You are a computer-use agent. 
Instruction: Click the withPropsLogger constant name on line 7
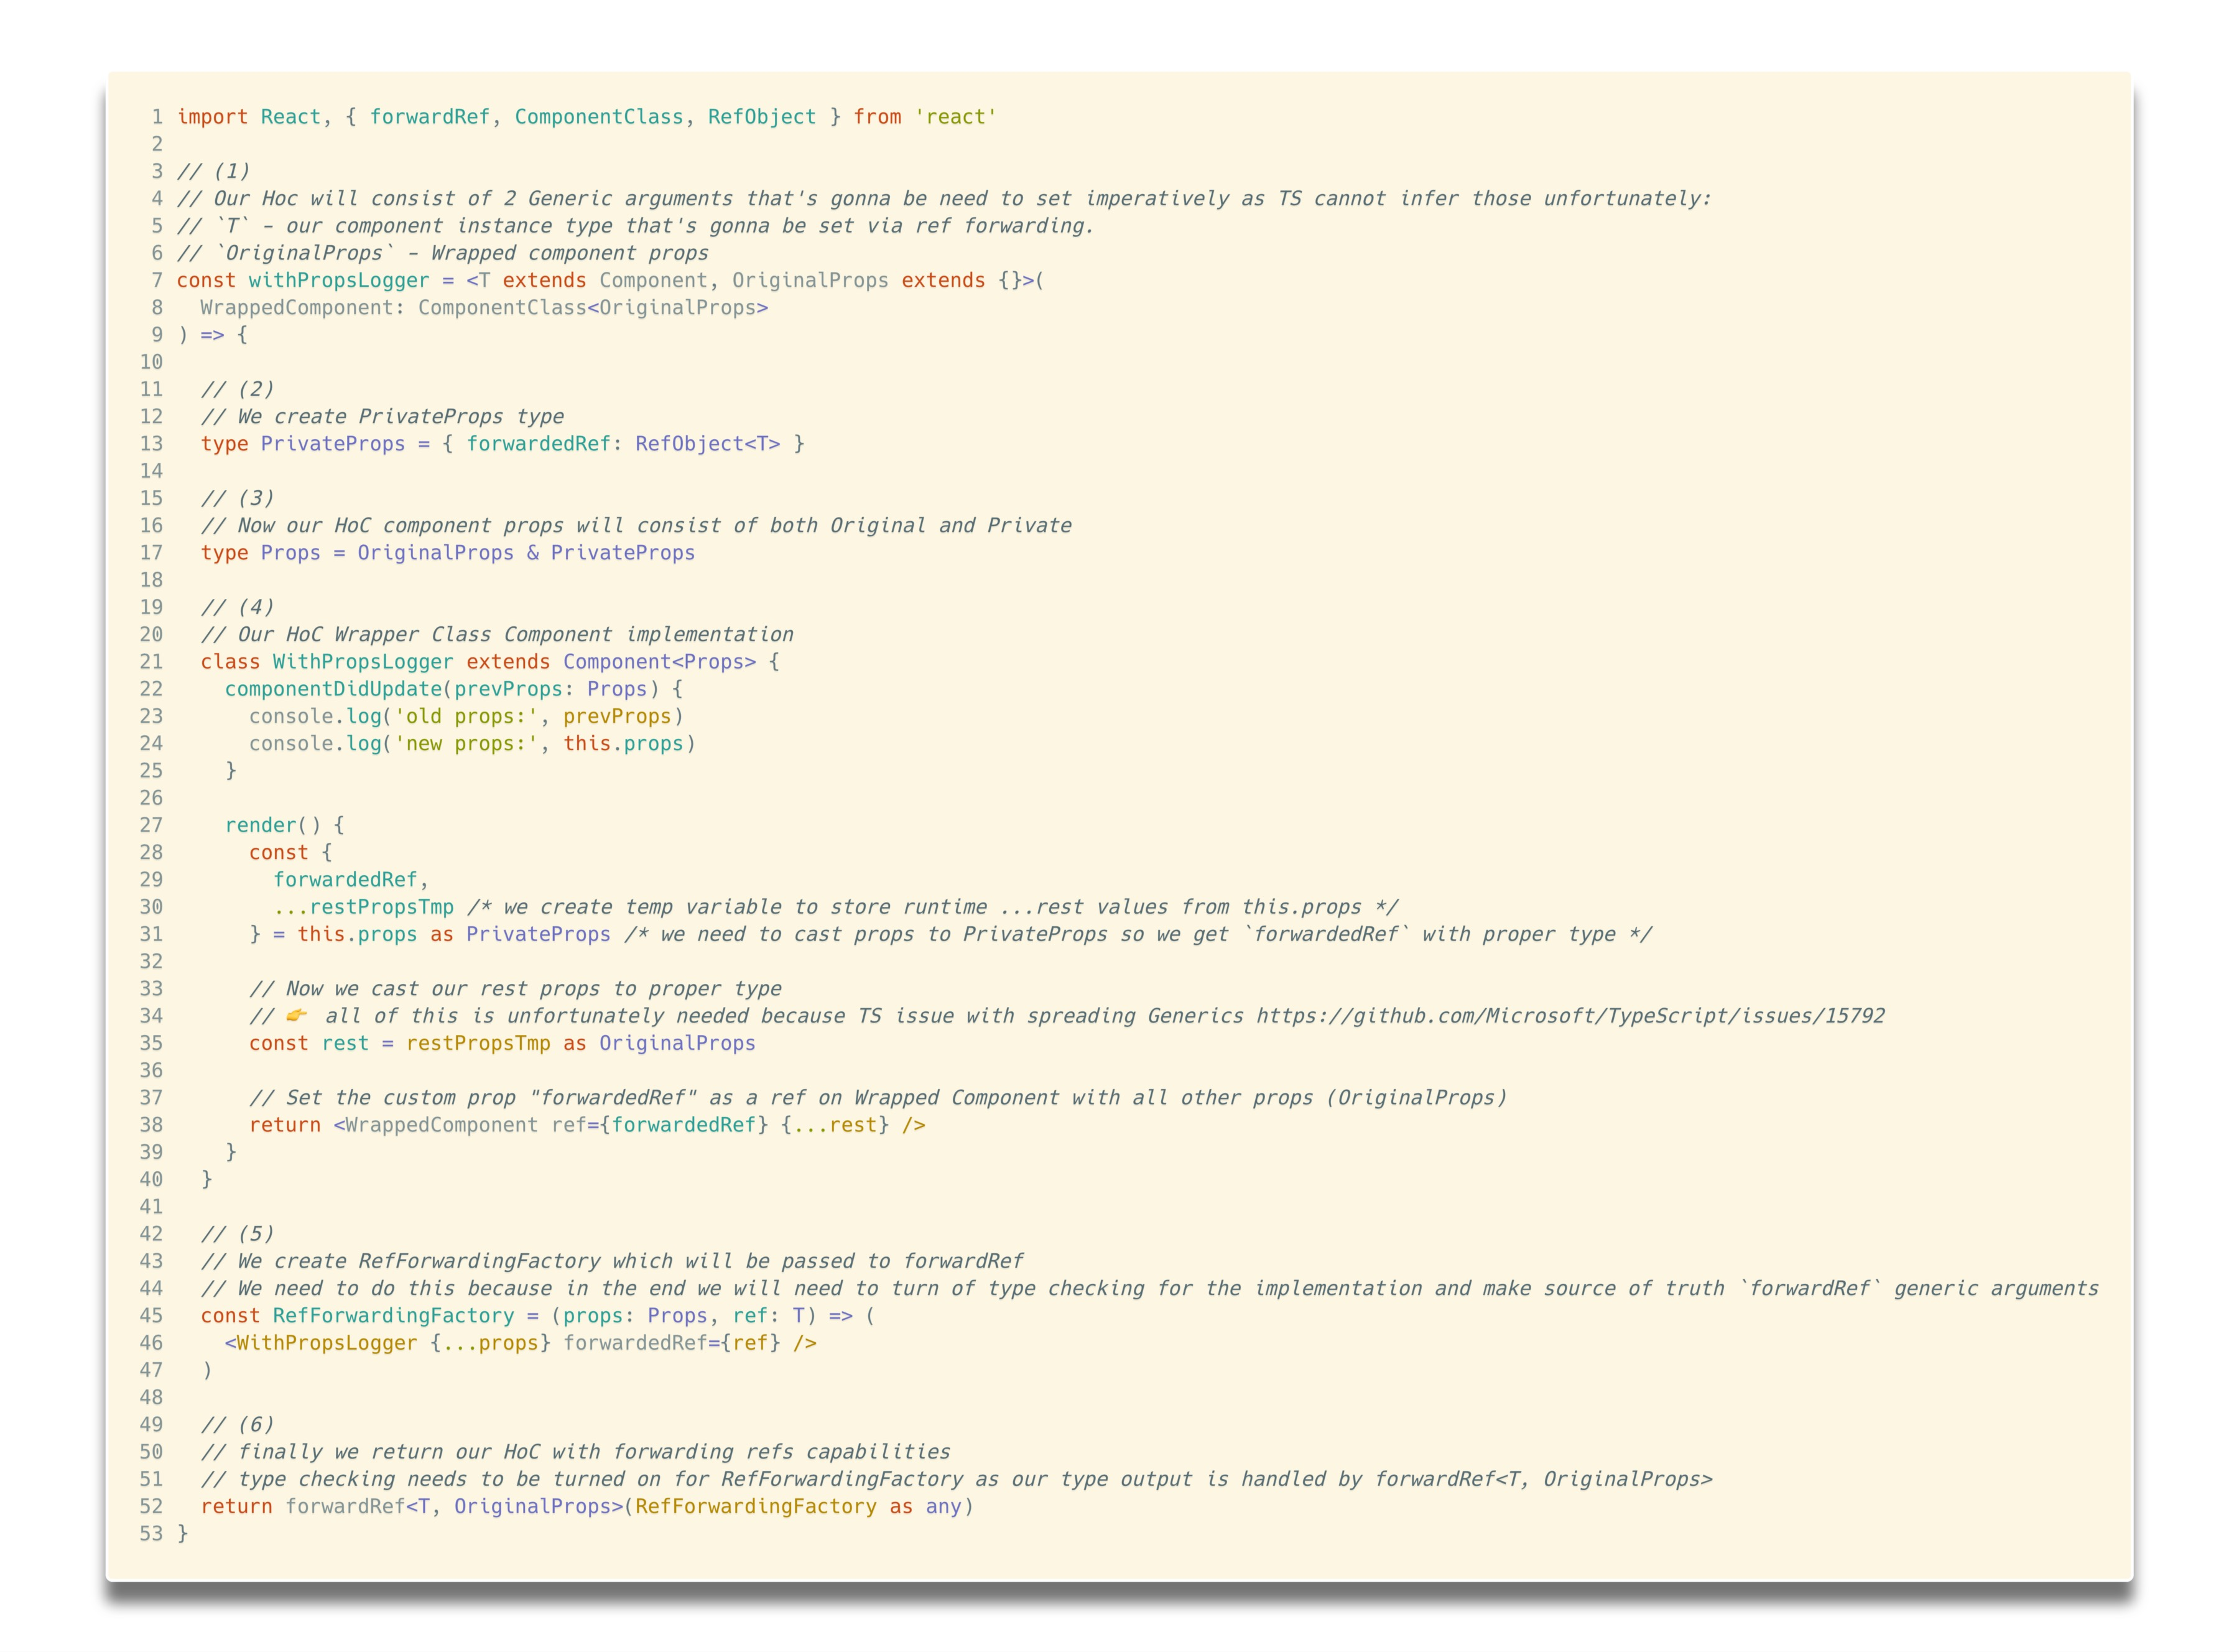pyautogui.click(x=338, y=281)
